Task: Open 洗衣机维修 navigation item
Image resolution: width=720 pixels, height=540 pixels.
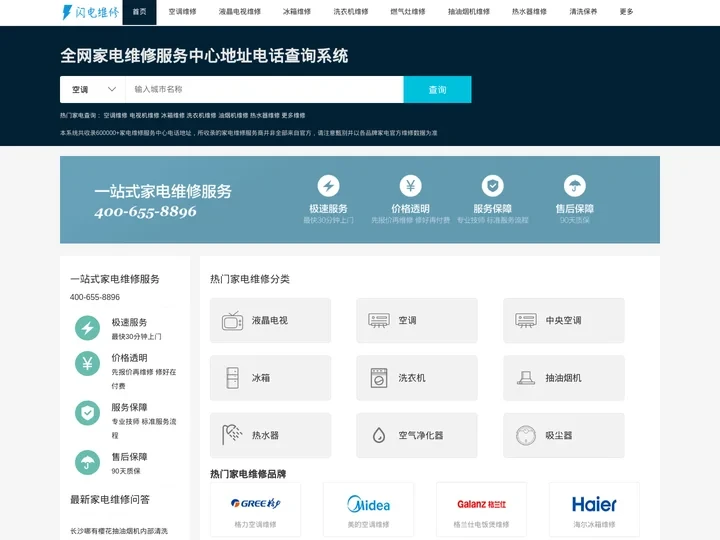Action: 351,12
